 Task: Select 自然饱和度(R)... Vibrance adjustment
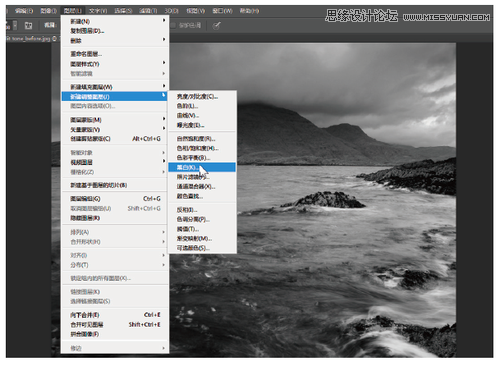[x=202, y=139]
